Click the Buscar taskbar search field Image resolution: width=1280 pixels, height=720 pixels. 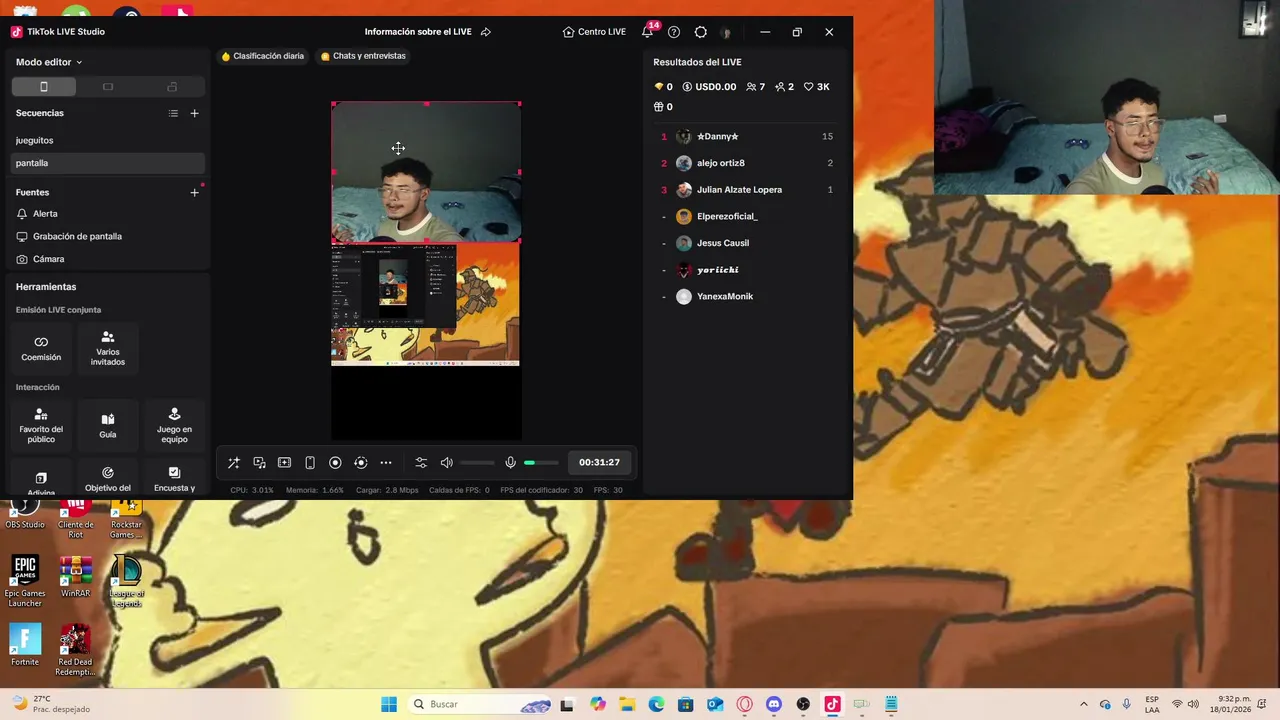[x=483, y=704]
